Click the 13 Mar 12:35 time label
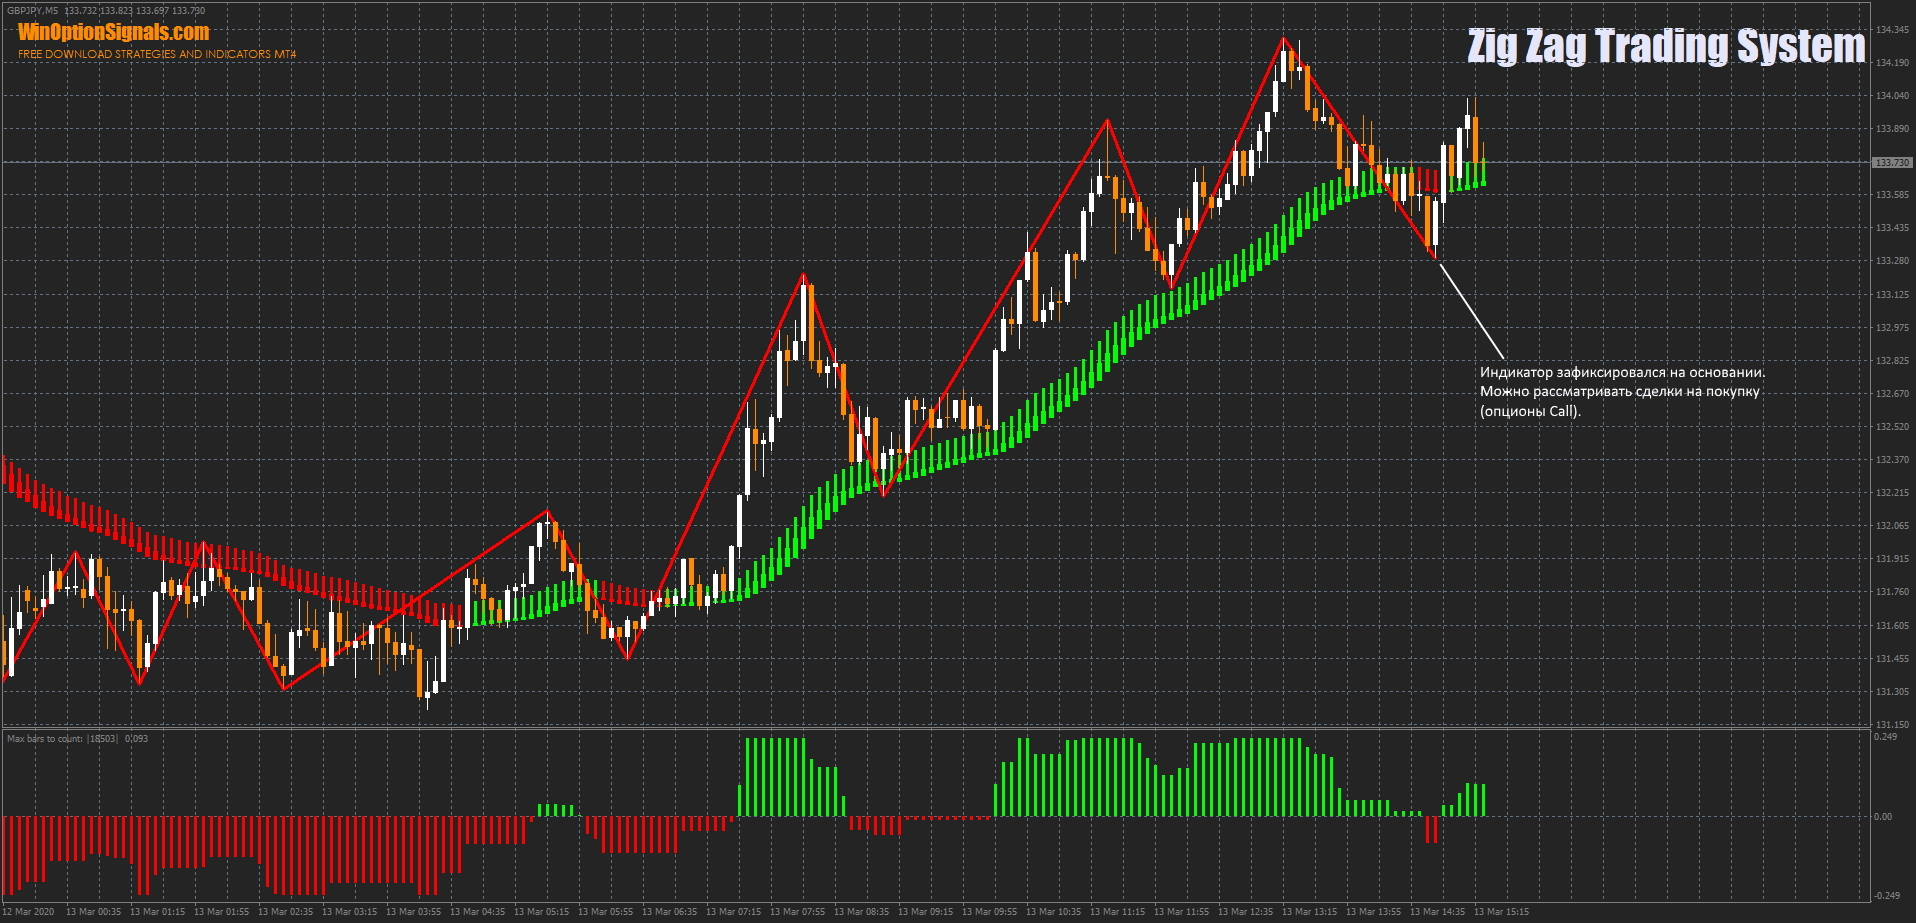 tap(1245, 912)
